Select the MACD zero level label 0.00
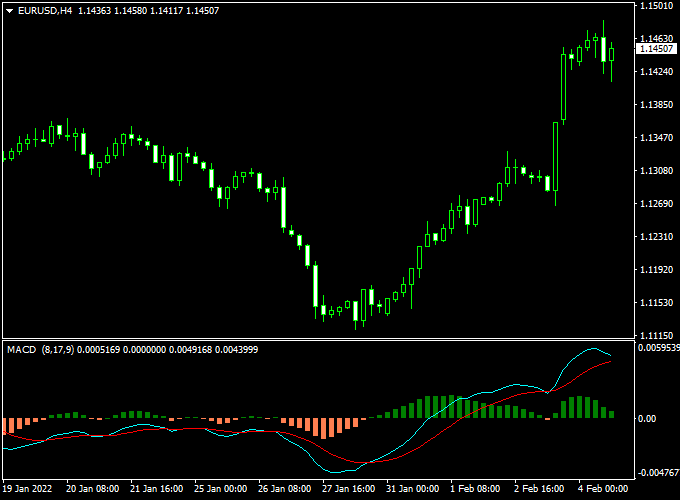This screenshot has width=680, height=500. click(x=647, y=418)
